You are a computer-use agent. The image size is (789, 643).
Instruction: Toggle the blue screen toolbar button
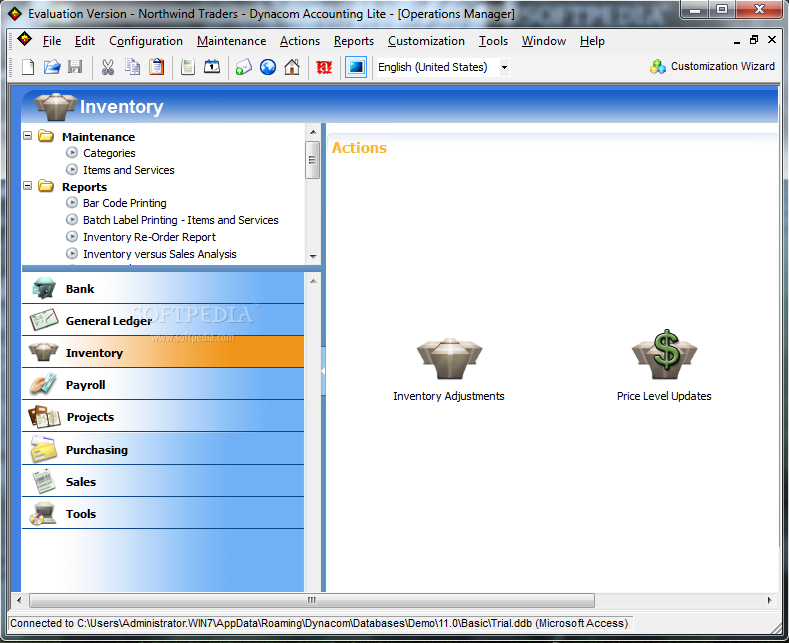(x=356, y=67)
